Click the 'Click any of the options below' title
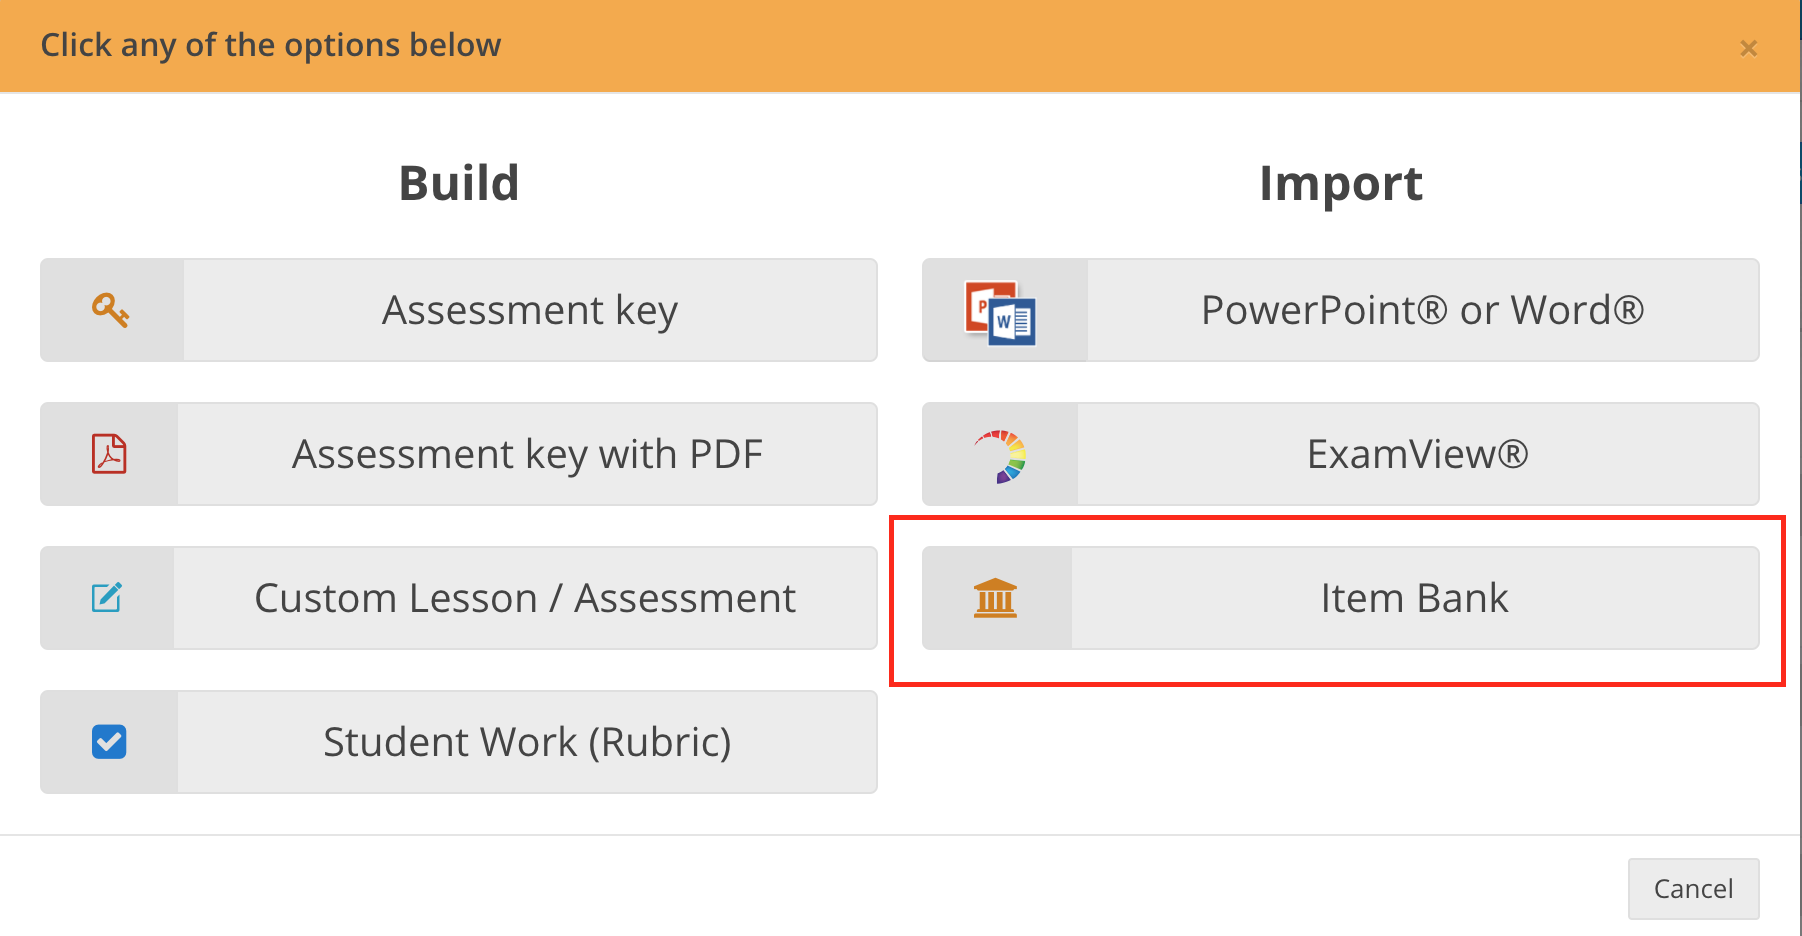 [x=271, y=45]
